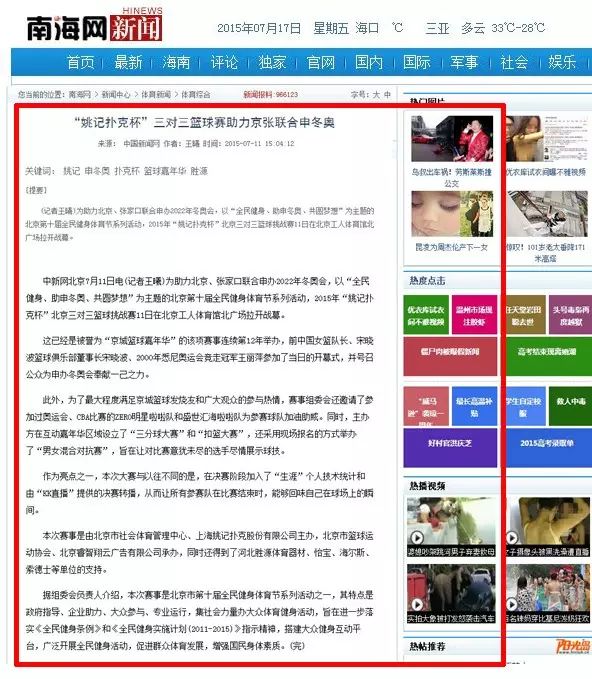
Task: Open the baby face photo thumbnail
Action: [452, 214]
